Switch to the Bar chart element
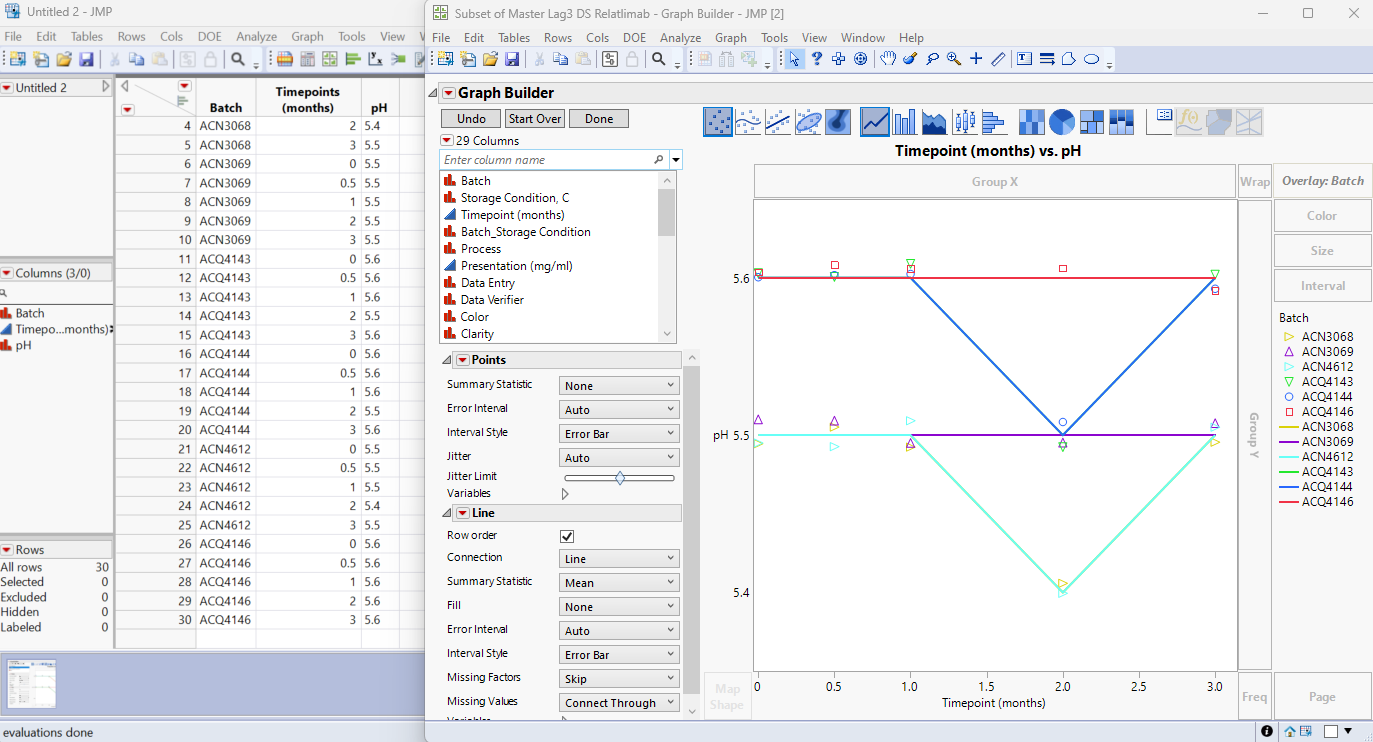Image resolution: width=1373 pixels, height=742 pixels. coord(904,121)
